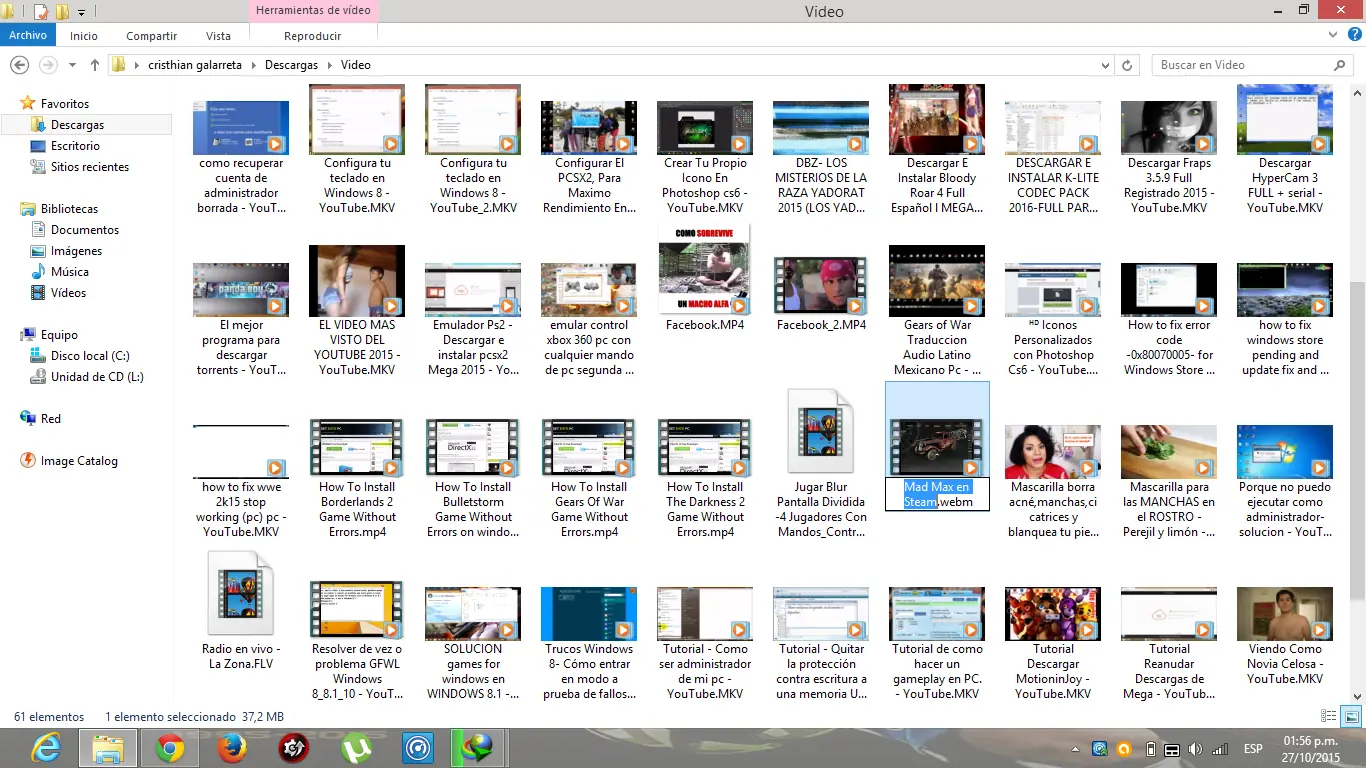This screenshot has height=768, width=1366.
Task: Select Viendo Como Novia Celosa video
Action: [x=1285, y=637]
